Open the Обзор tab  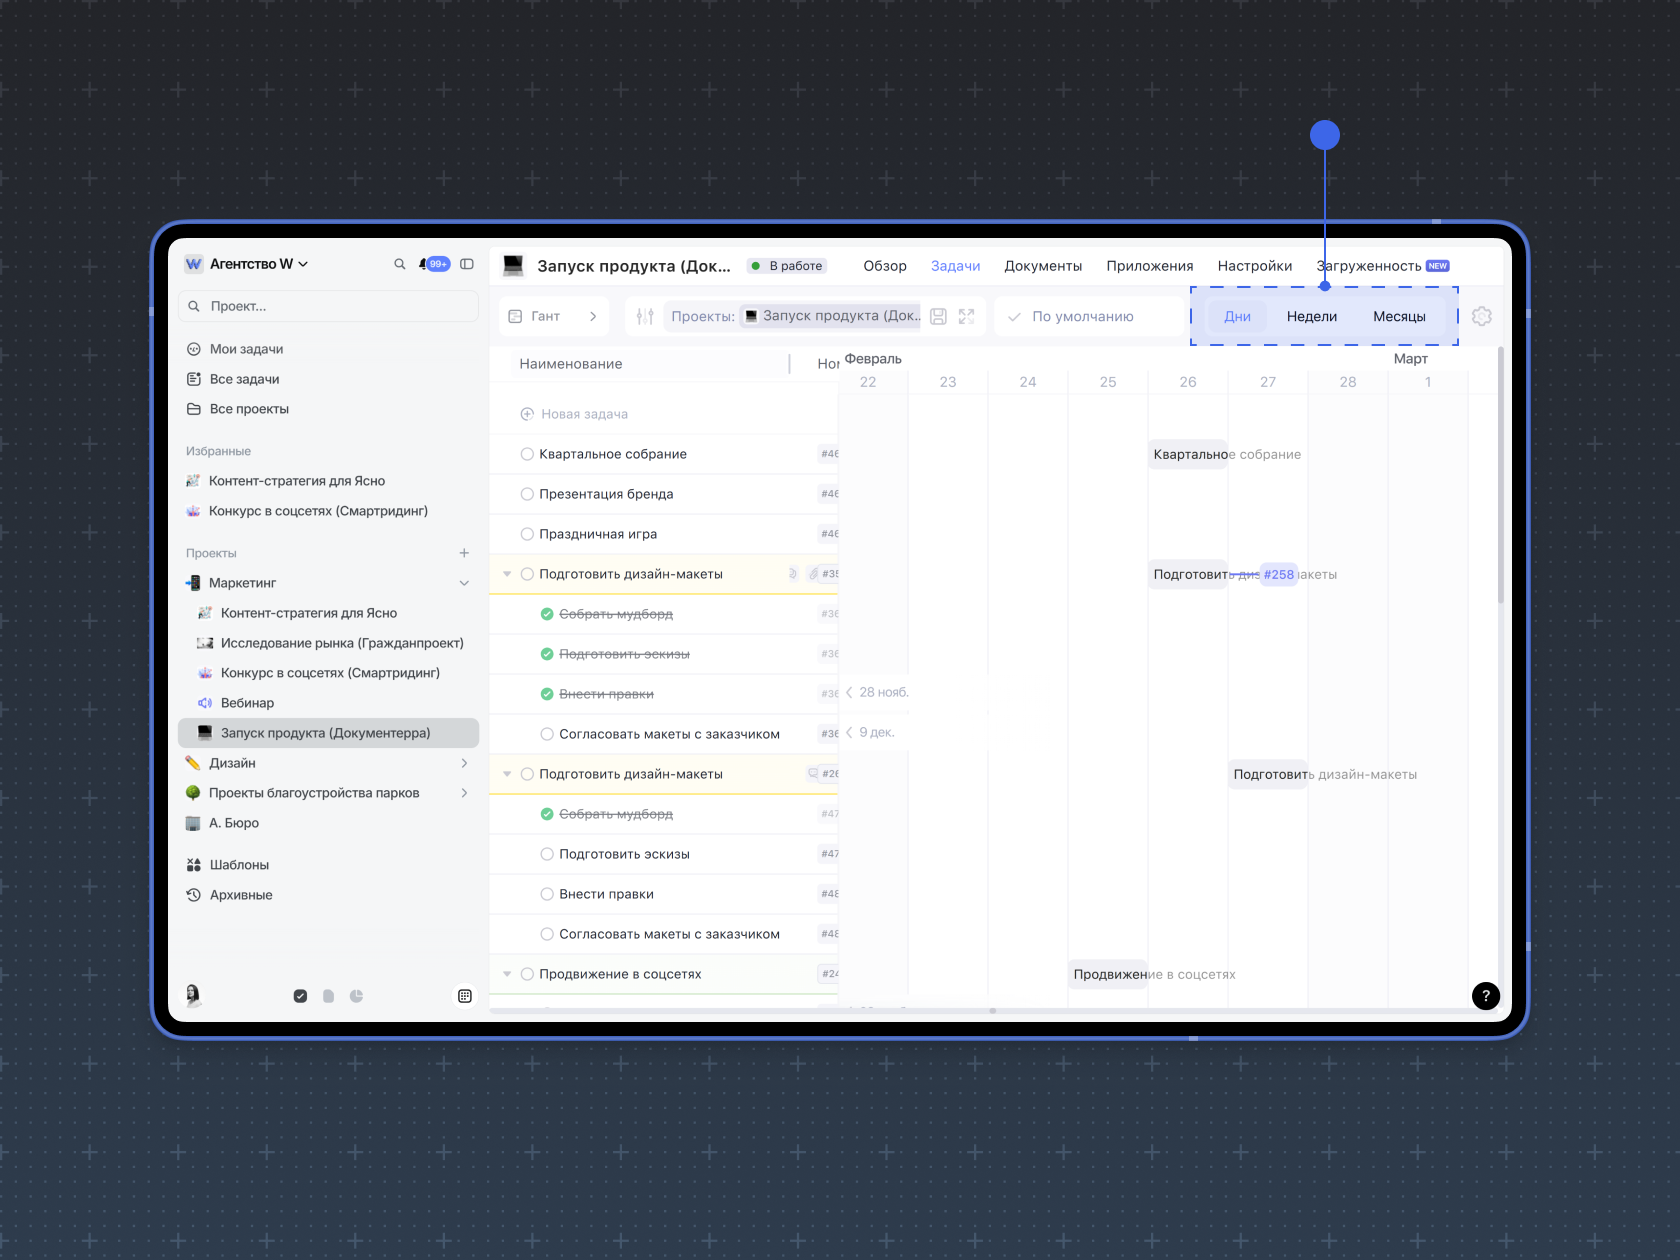click(885, 266)
